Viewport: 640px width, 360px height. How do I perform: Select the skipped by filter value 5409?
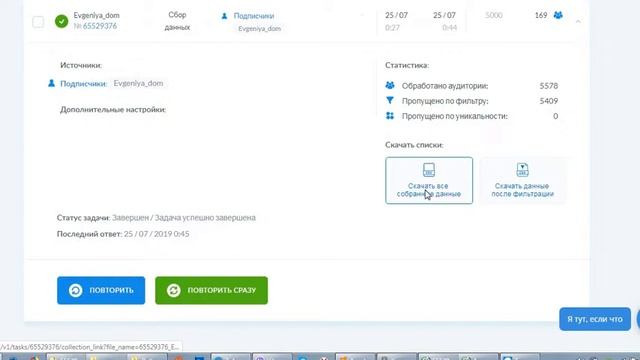pos(549,101)
